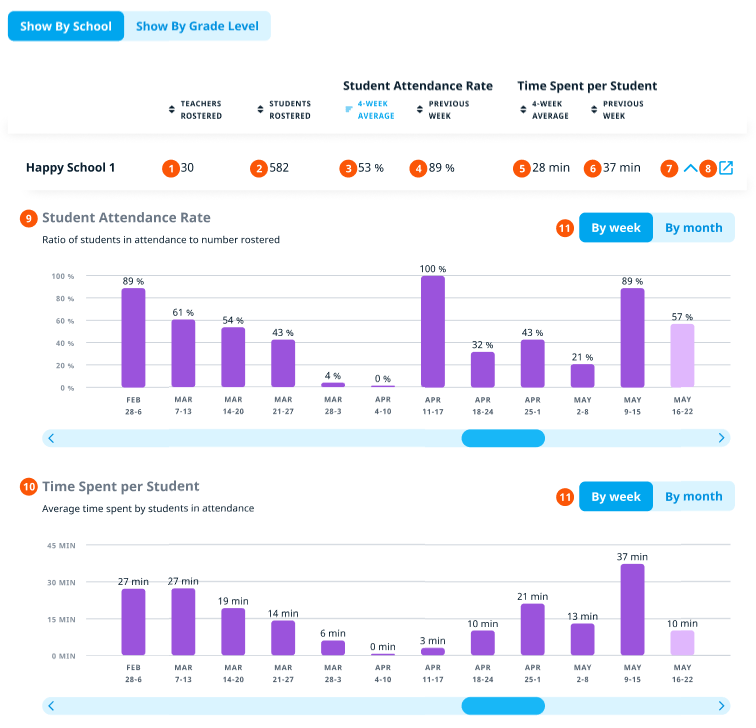Sort attendance by Previous Week arrows
Screen dimensions: 756x728
point(419,110)
